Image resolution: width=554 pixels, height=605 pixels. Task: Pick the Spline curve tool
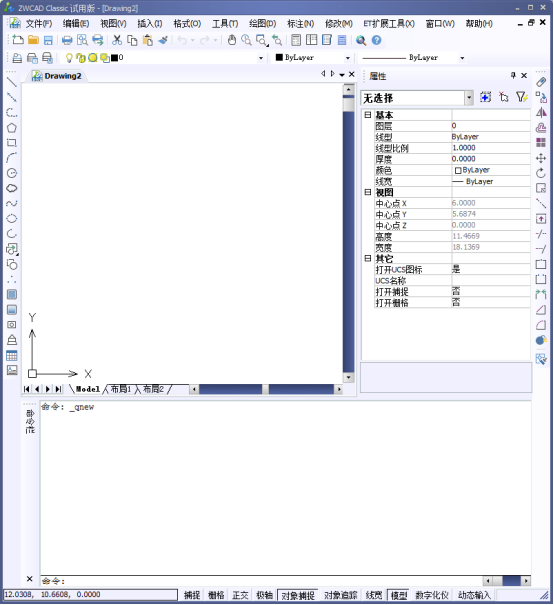coord(12,203)
